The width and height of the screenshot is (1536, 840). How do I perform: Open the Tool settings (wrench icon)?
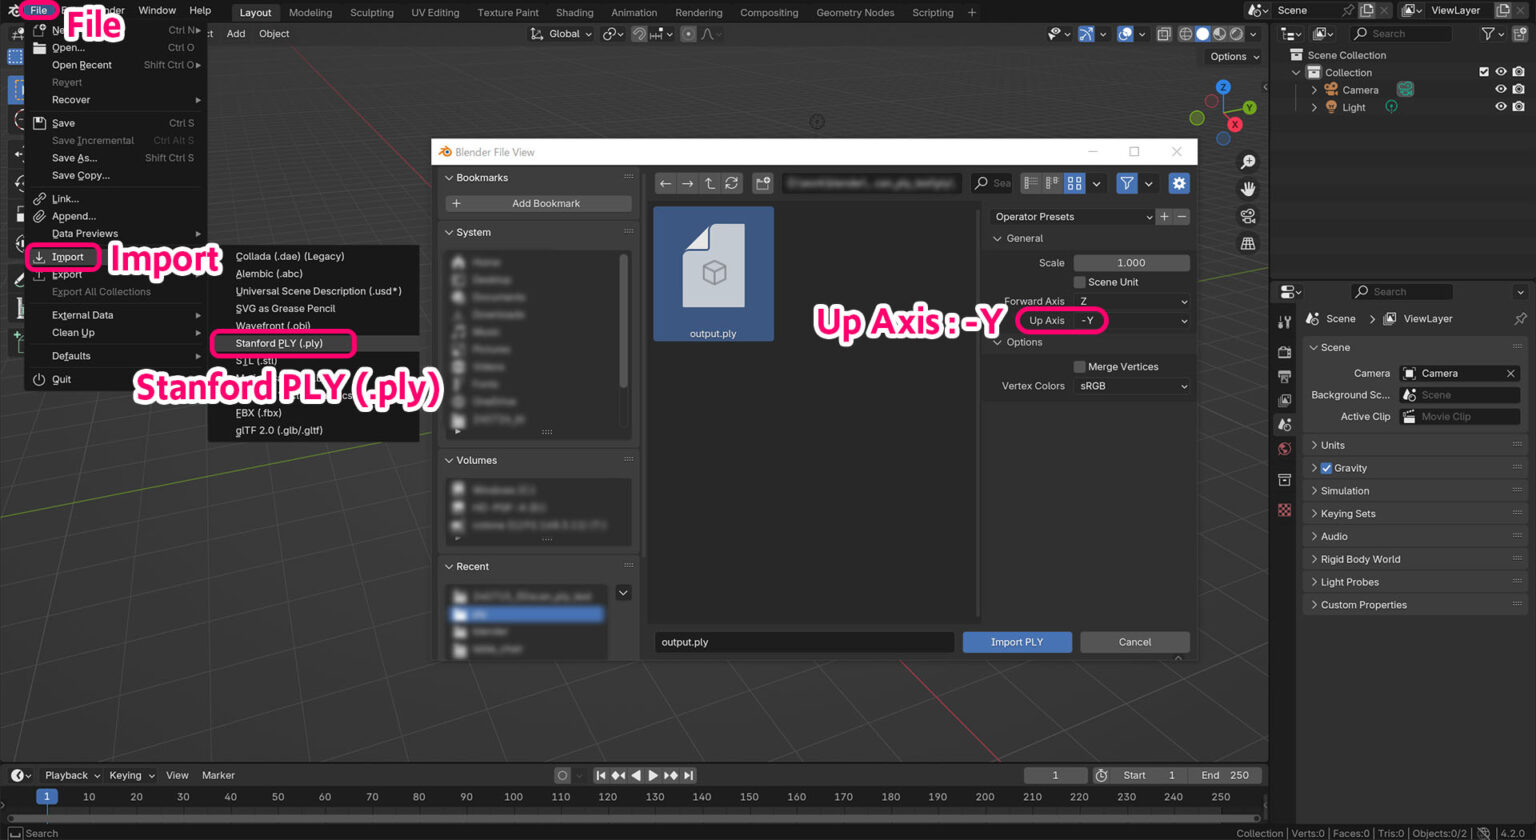pyautogui.click(x=1285, y=322)
